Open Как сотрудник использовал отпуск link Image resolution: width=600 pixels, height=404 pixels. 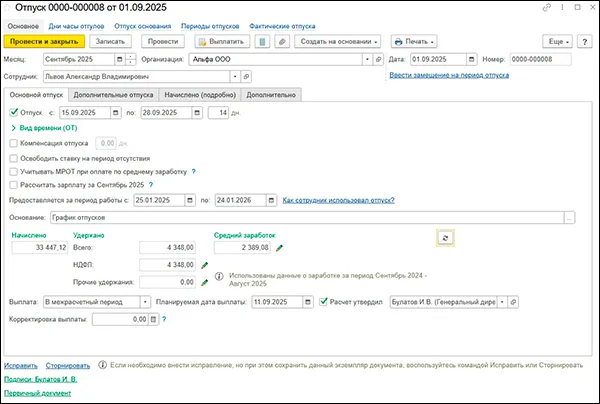338,200
